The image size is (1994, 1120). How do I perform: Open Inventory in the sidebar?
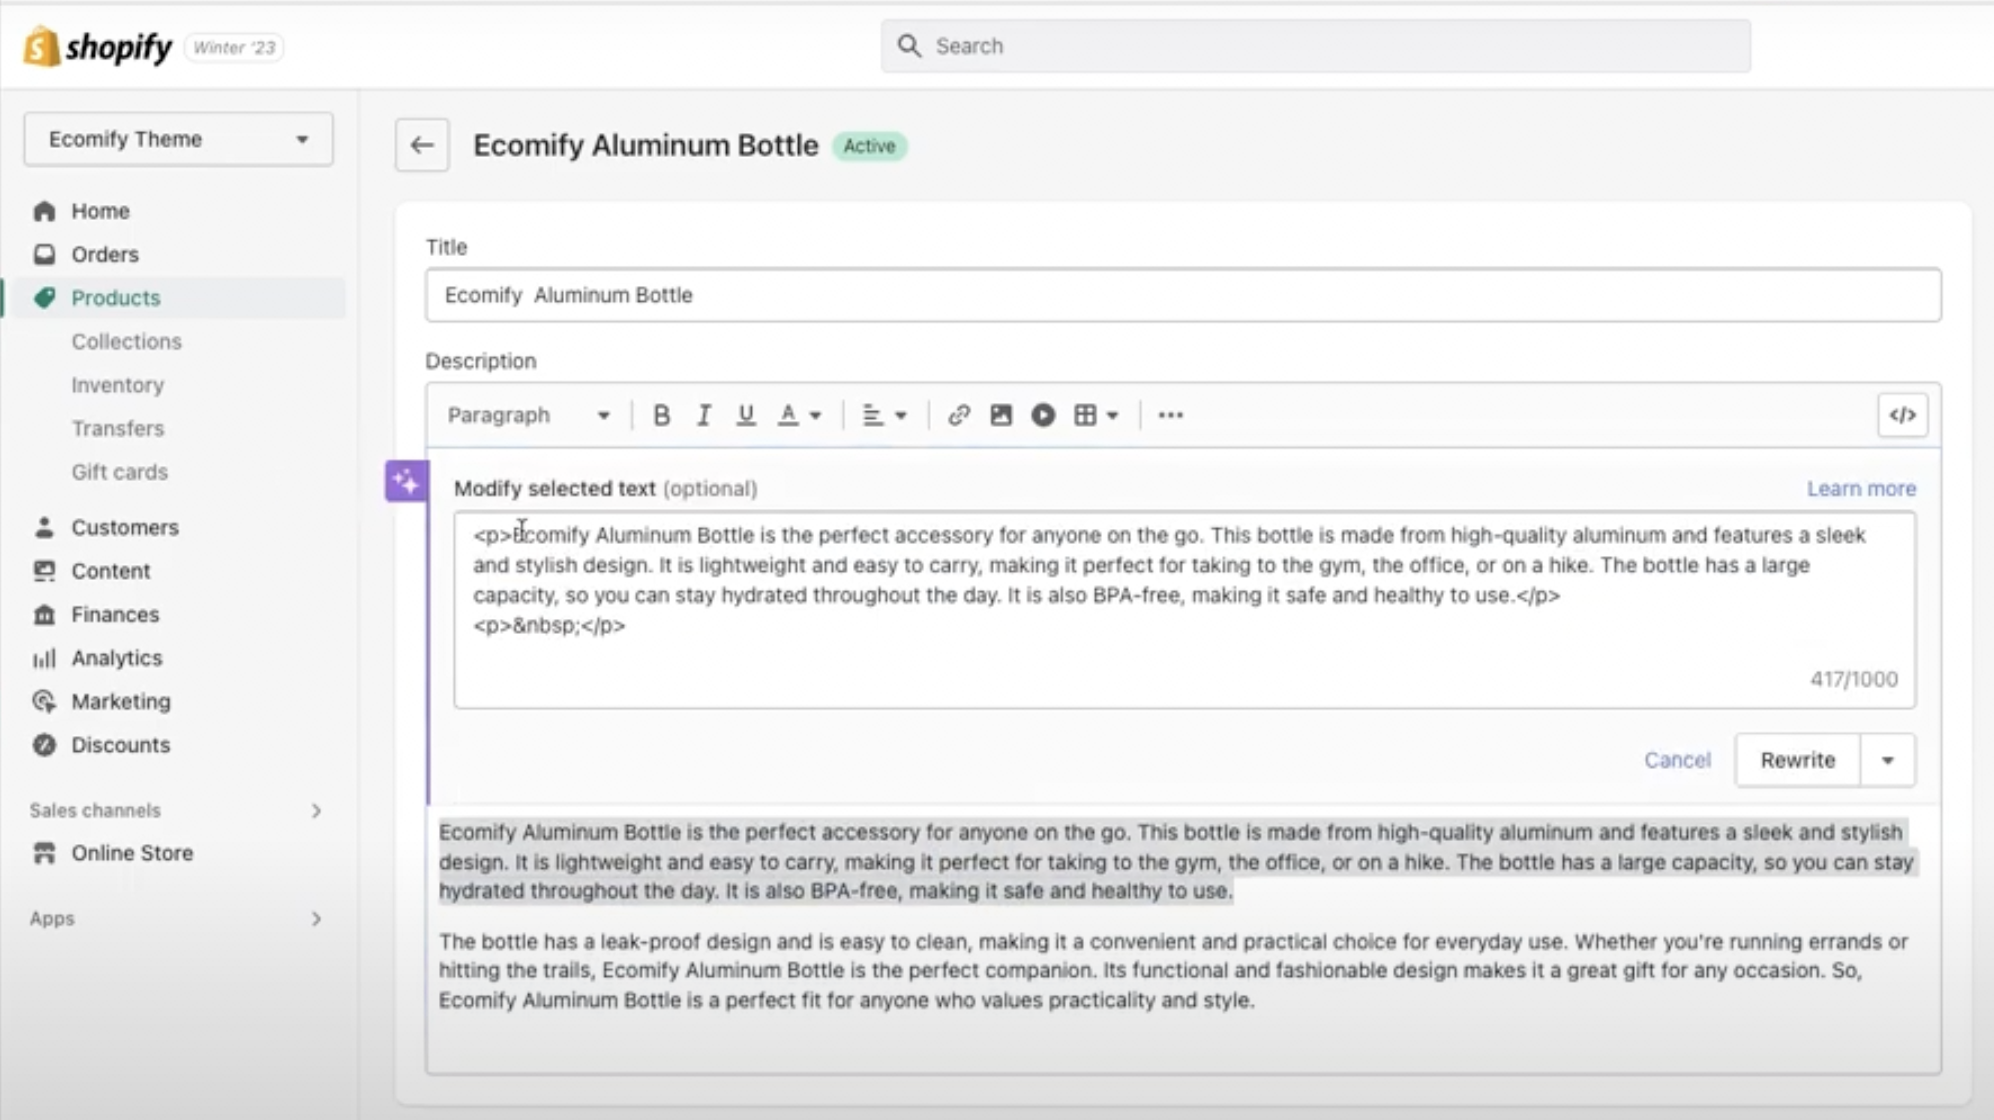[117, 385]
